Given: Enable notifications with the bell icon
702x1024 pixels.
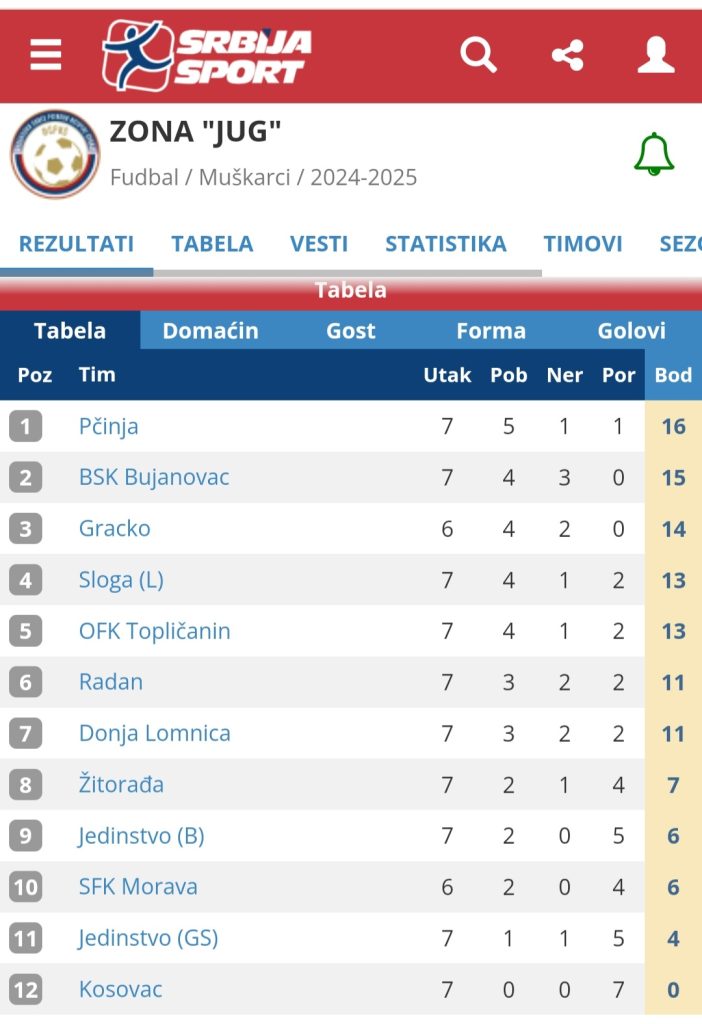Looking at the screenshot, I should click(654, 154).
